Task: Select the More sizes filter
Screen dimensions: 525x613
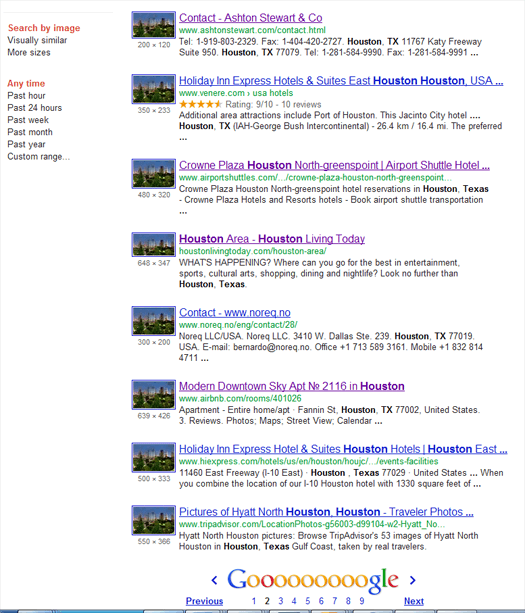Action: pos(29,52)
